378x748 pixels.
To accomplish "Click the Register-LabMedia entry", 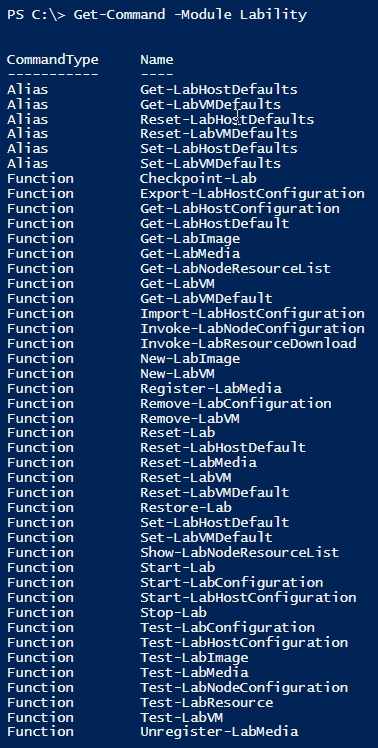I will pos(210,388).
